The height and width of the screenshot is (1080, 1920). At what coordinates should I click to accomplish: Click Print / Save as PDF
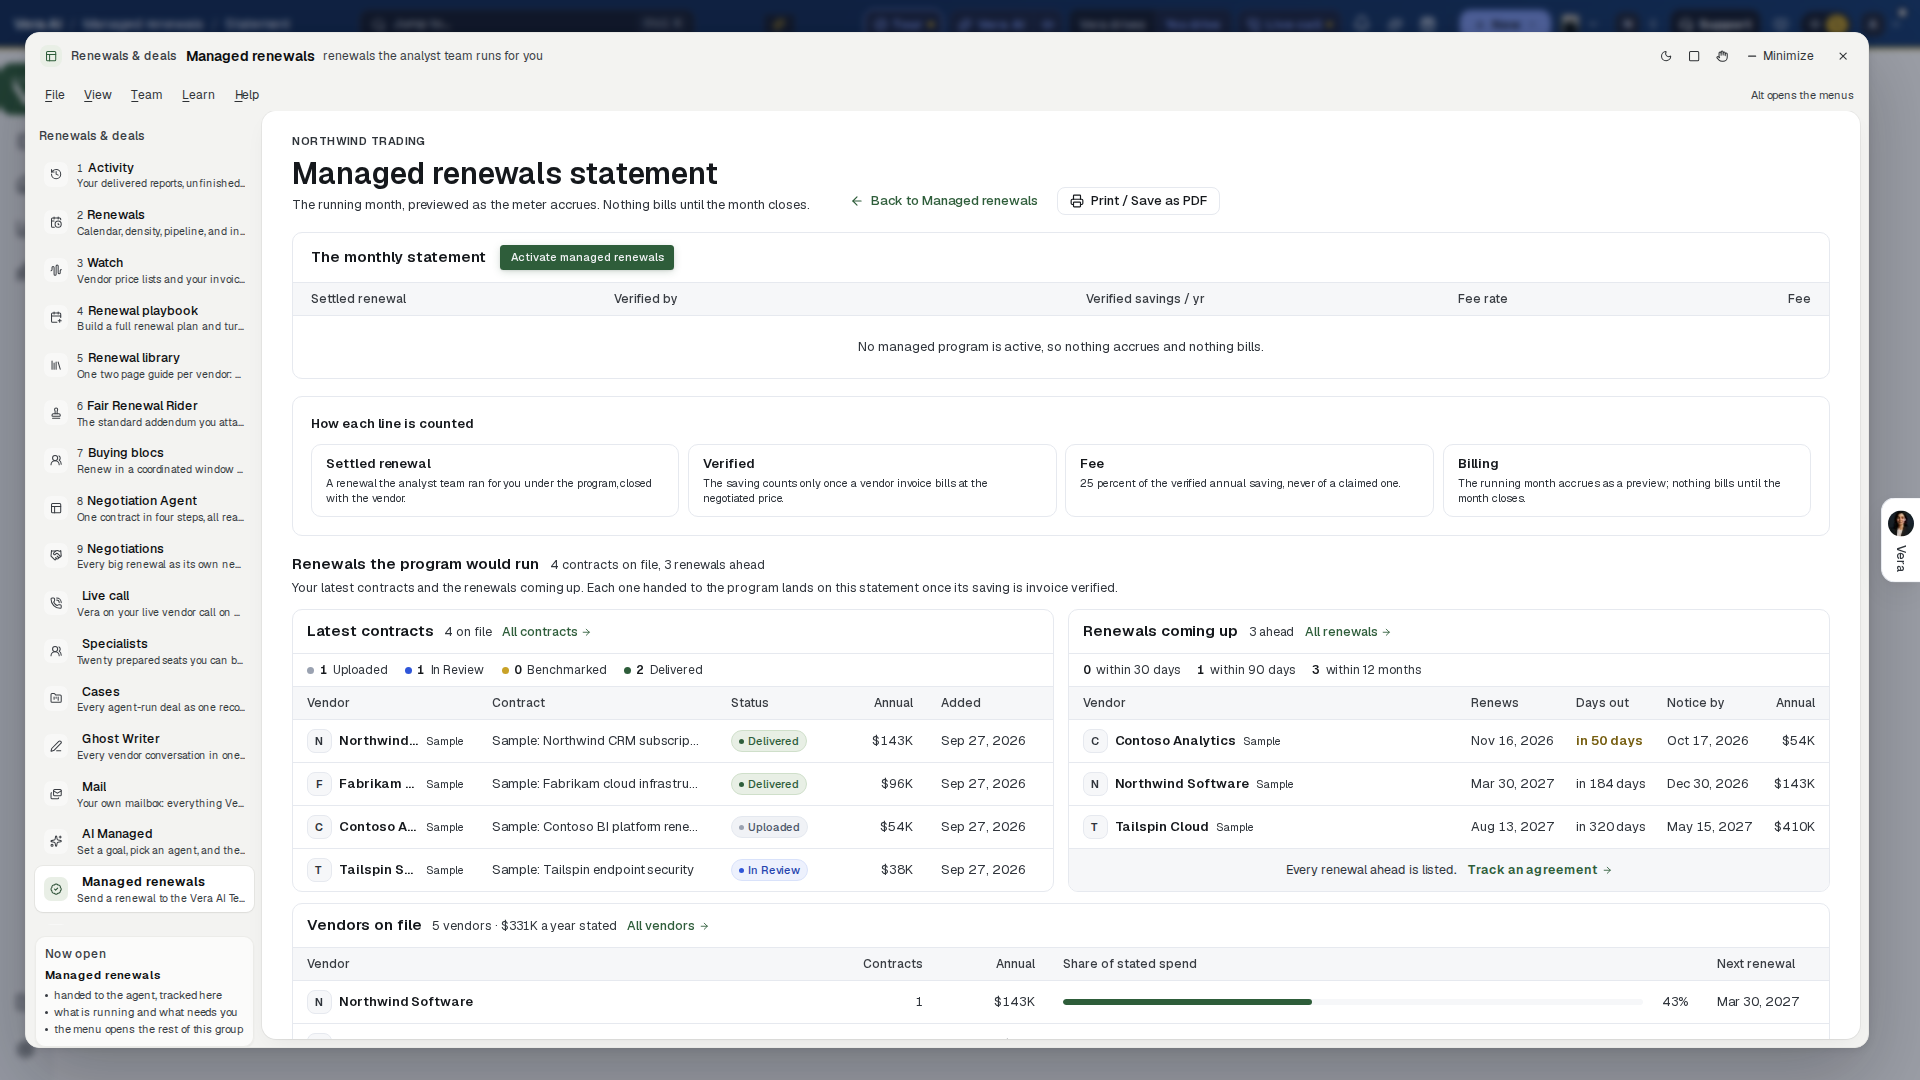coord(1138,201)
